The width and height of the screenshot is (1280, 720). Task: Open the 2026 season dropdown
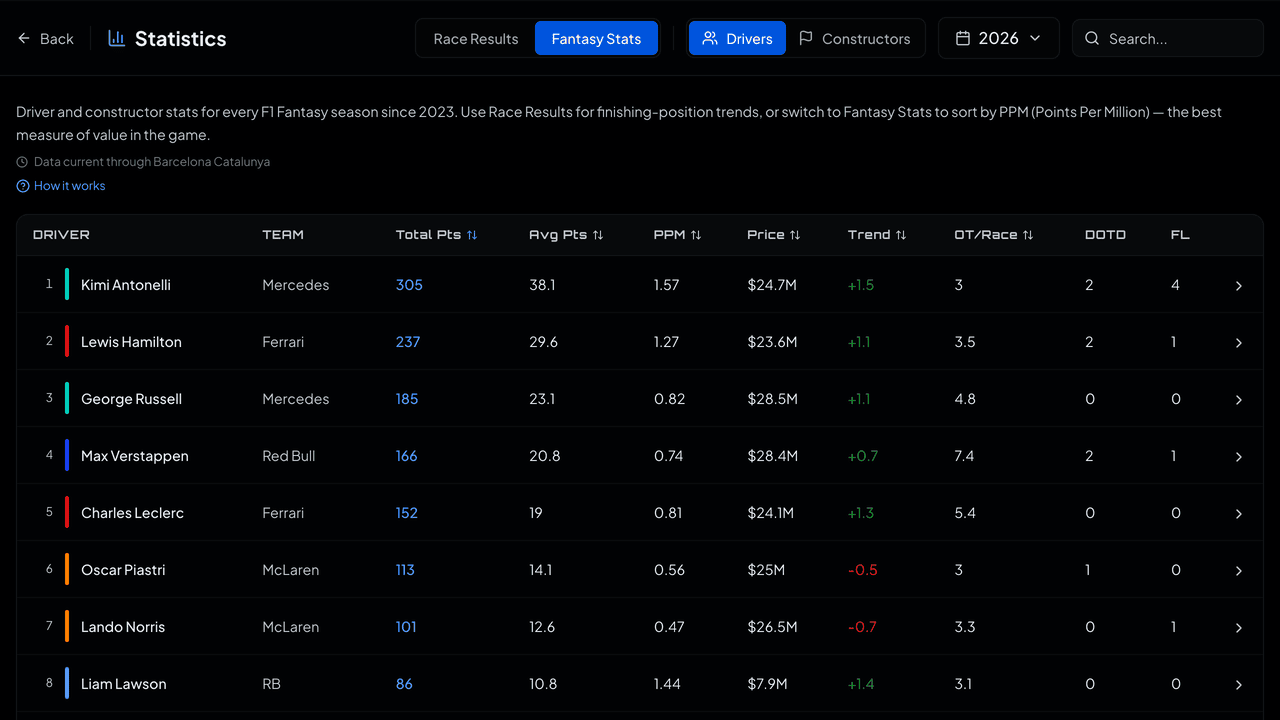point(998,38)
